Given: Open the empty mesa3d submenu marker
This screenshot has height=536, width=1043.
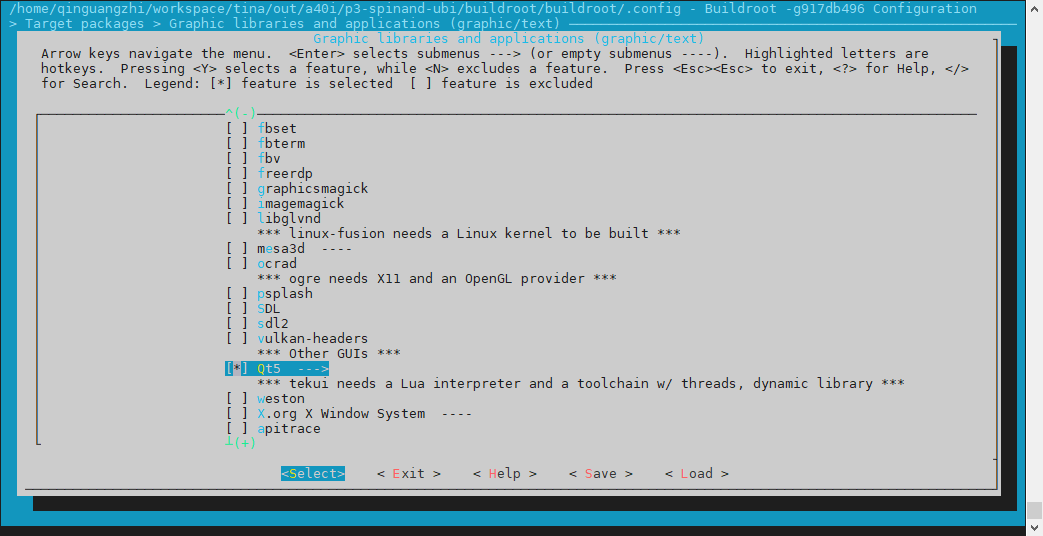Looking at the screenshot, I should 337,249.
